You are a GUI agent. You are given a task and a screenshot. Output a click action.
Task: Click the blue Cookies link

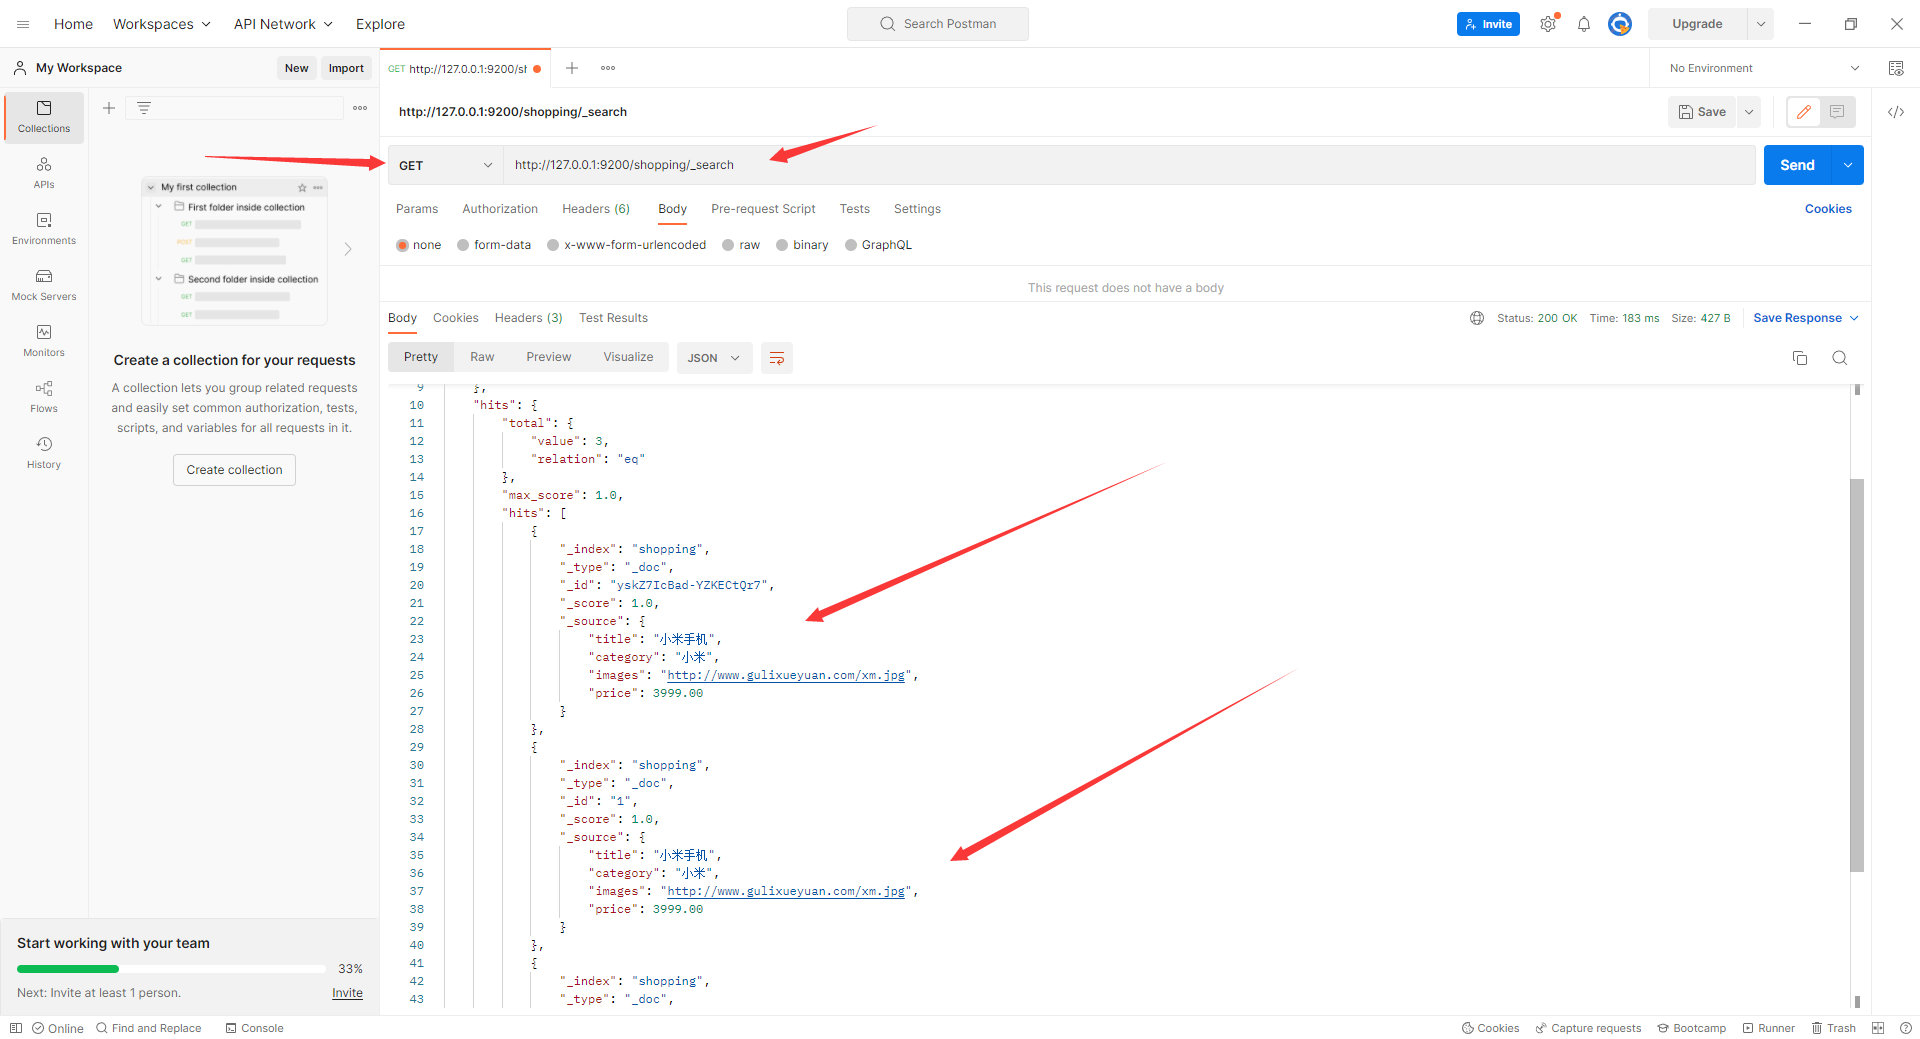click(x=1828, y=209)
